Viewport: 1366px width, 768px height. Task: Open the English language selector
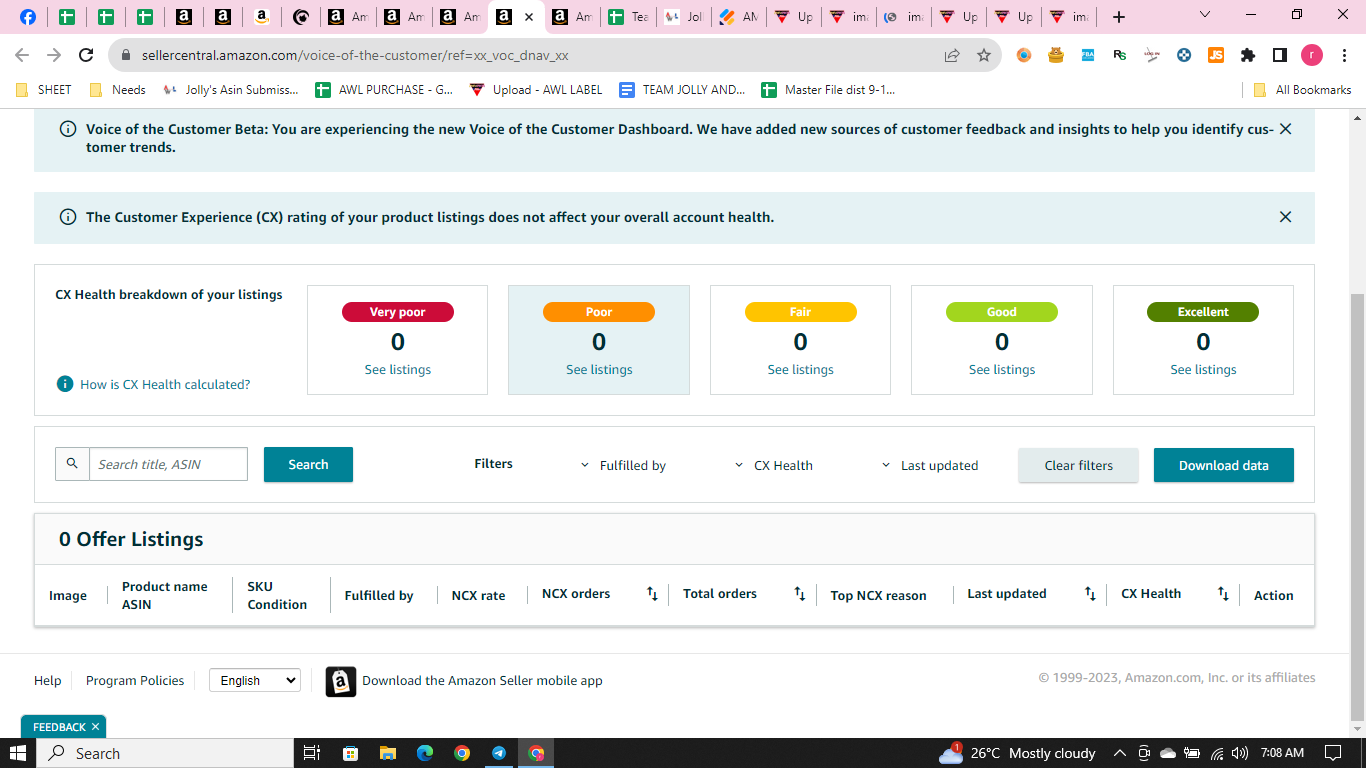254,680
